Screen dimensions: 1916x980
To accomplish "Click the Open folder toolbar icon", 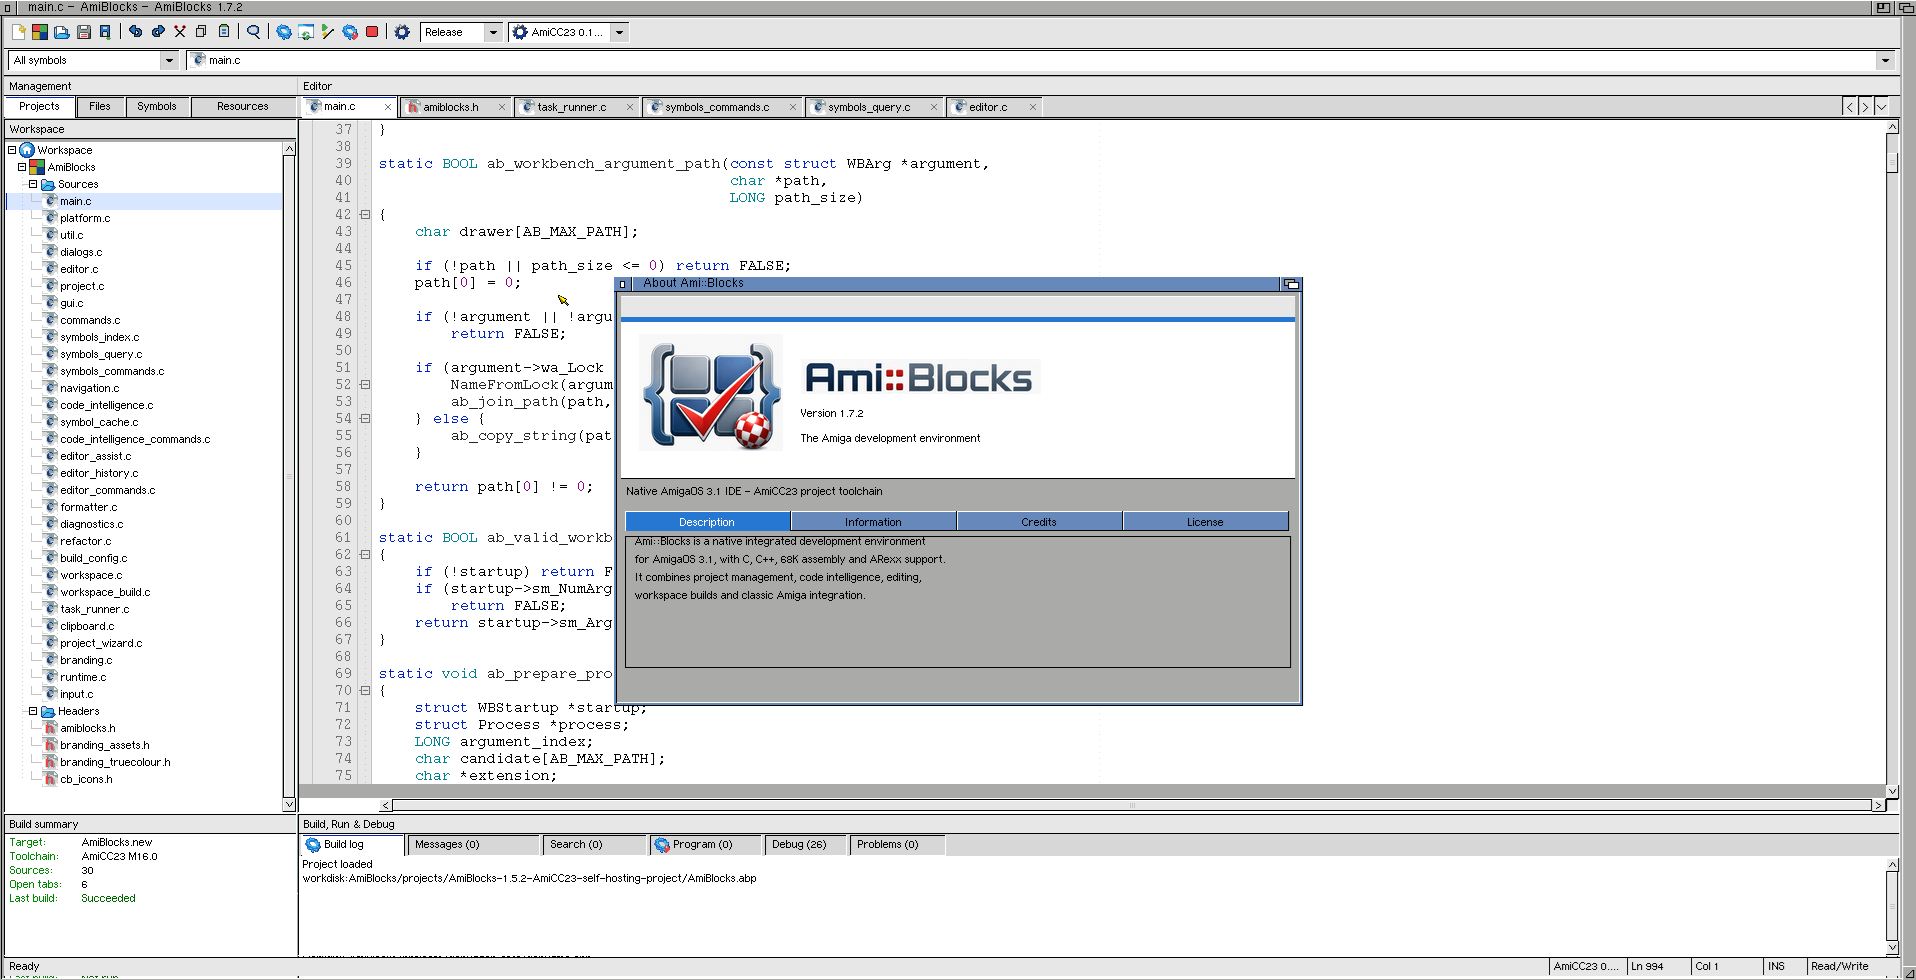I will (x=62, y=32).
